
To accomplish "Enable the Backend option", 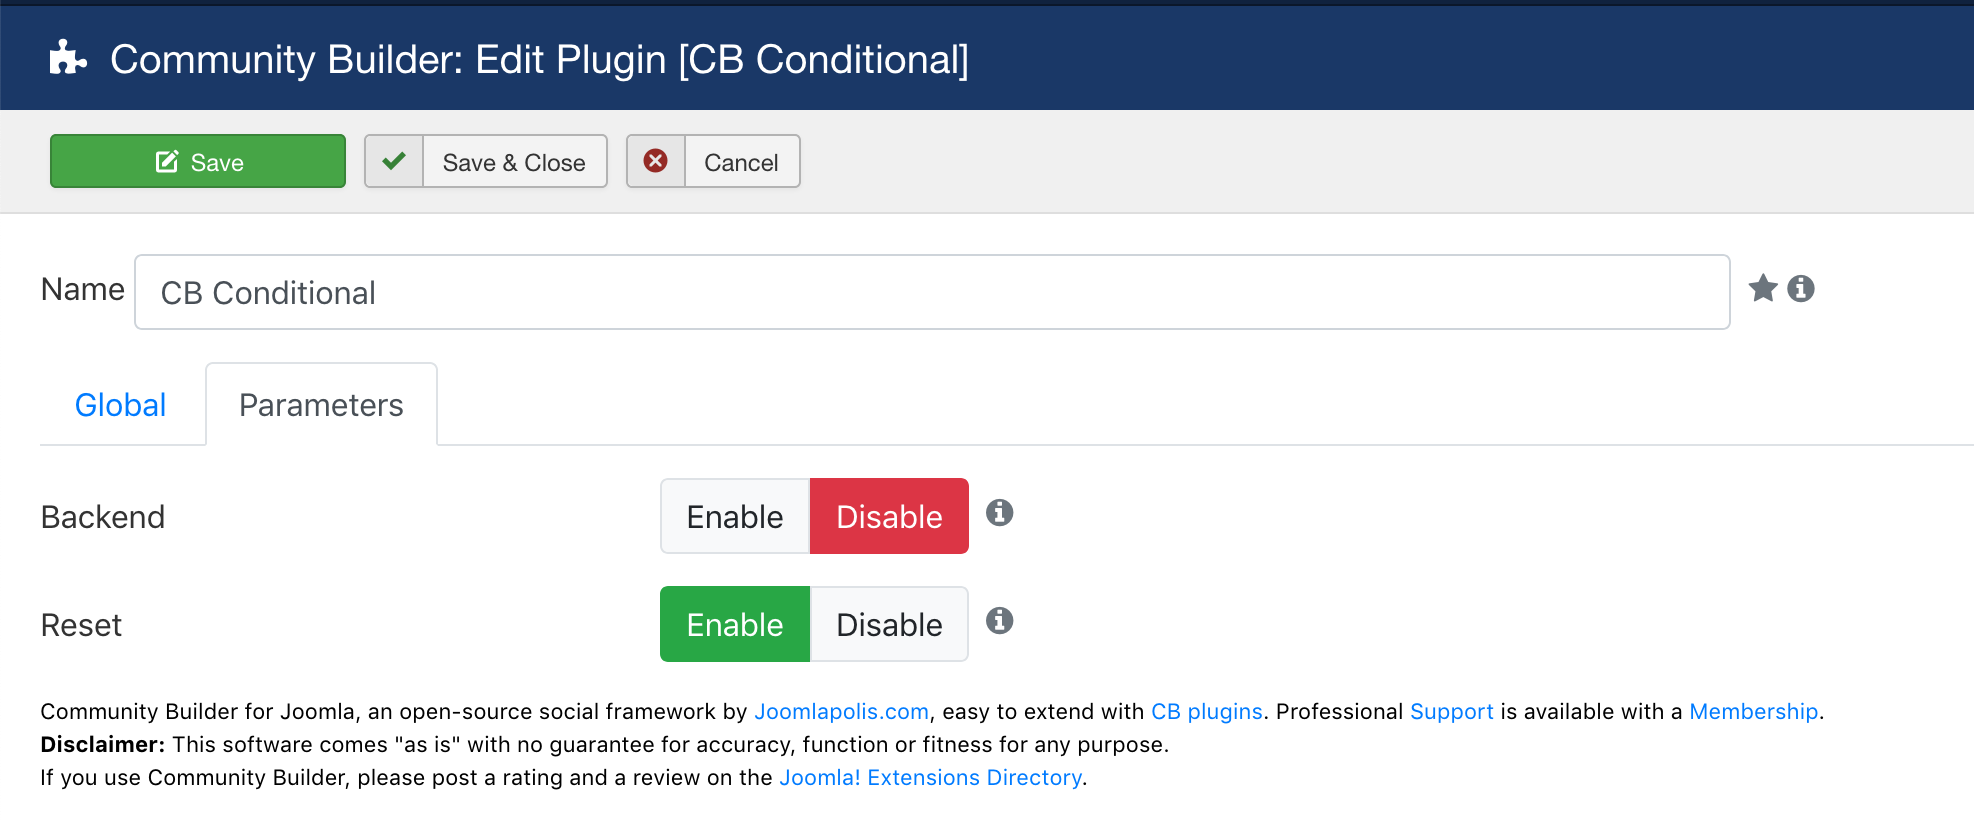I will coord(735,516).
